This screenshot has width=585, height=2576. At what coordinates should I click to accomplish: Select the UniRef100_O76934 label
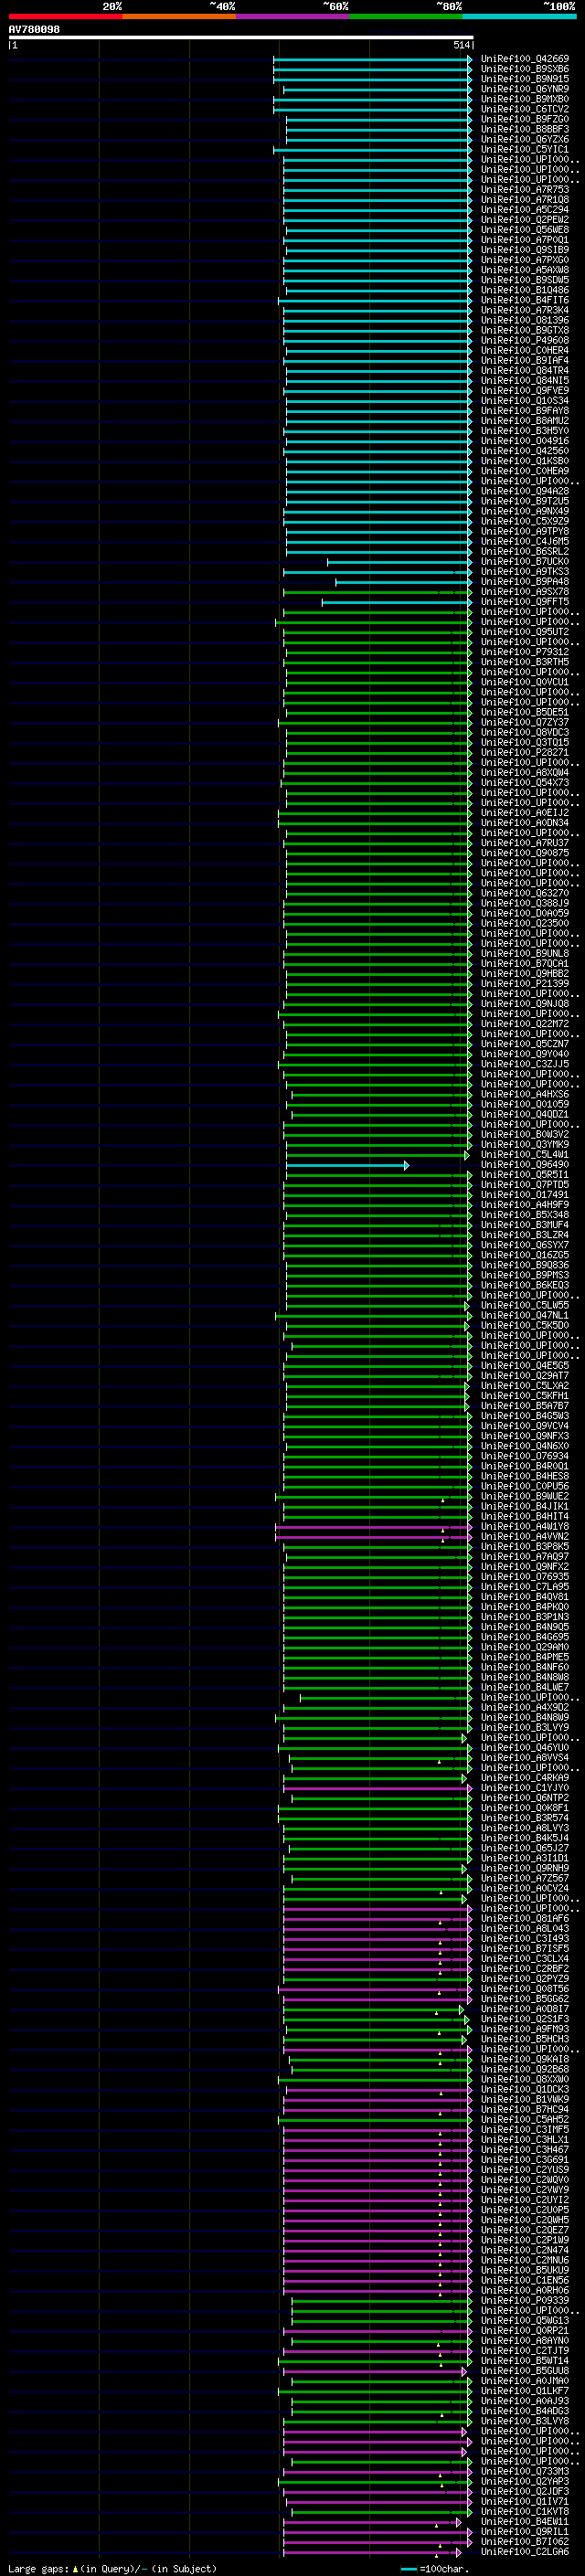click(x=524, y=1456)
